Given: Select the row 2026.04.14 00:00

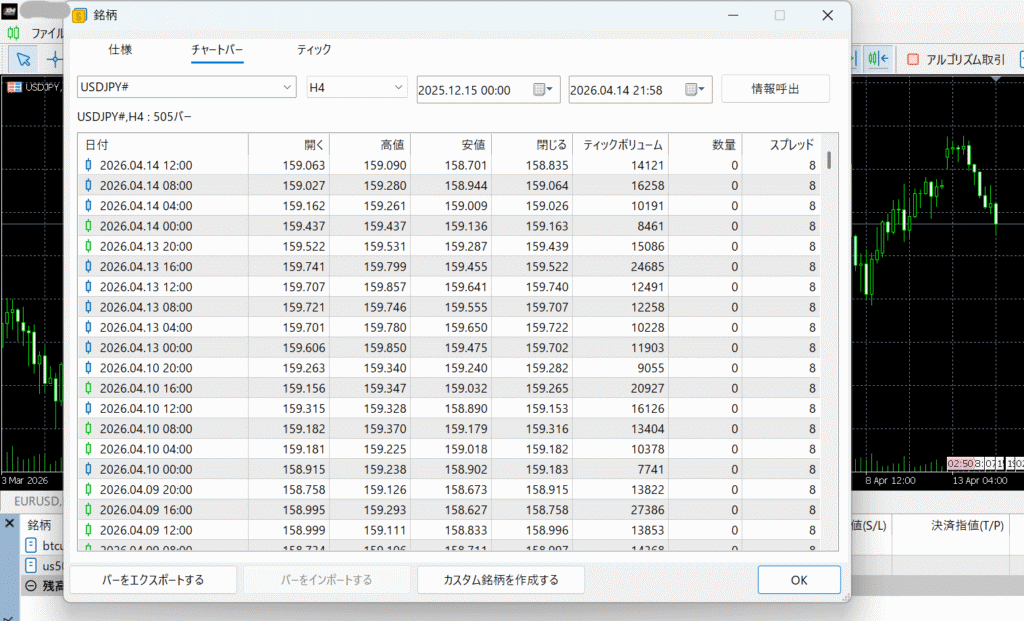Looking at the screenshot, I should (449, 226).
